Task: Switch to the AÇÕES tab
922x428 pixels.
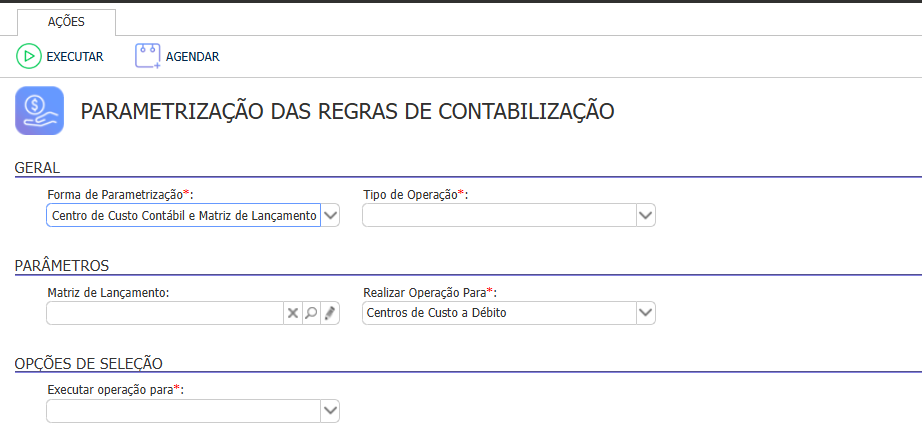Action: (x=67, y=21)
